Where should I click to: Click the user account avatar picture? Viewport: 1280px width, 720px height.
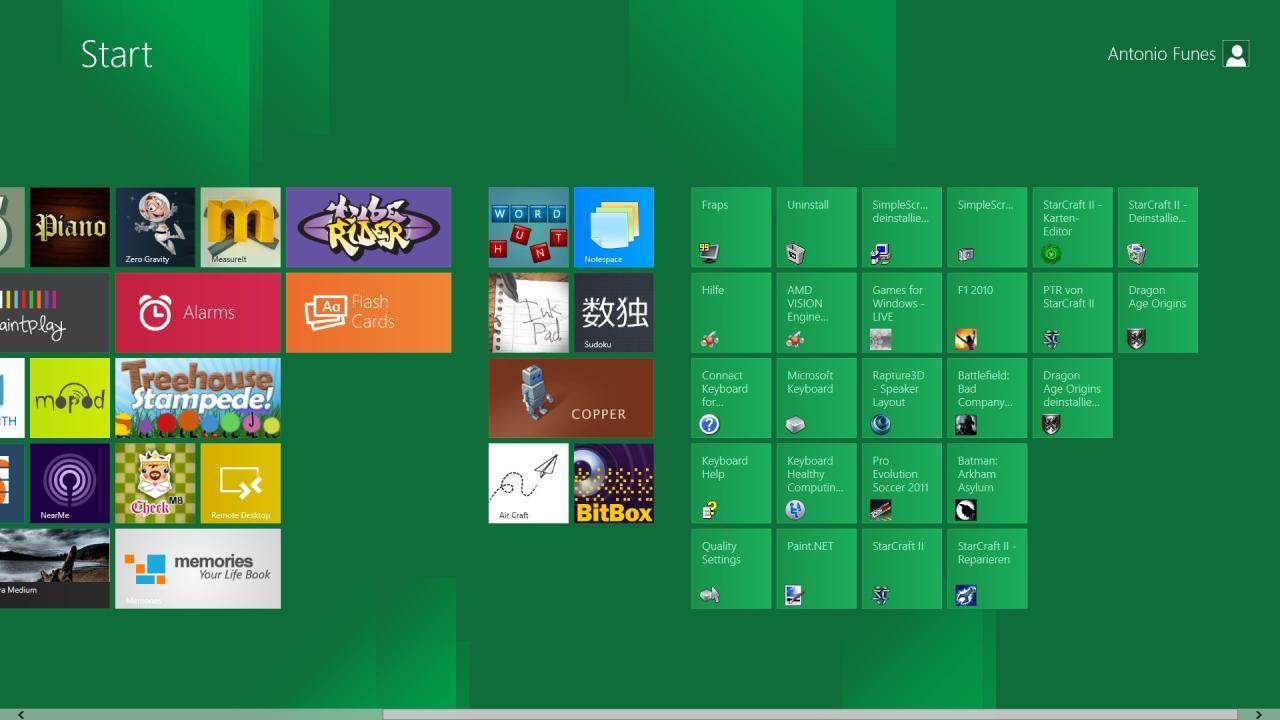point(1236,54)
